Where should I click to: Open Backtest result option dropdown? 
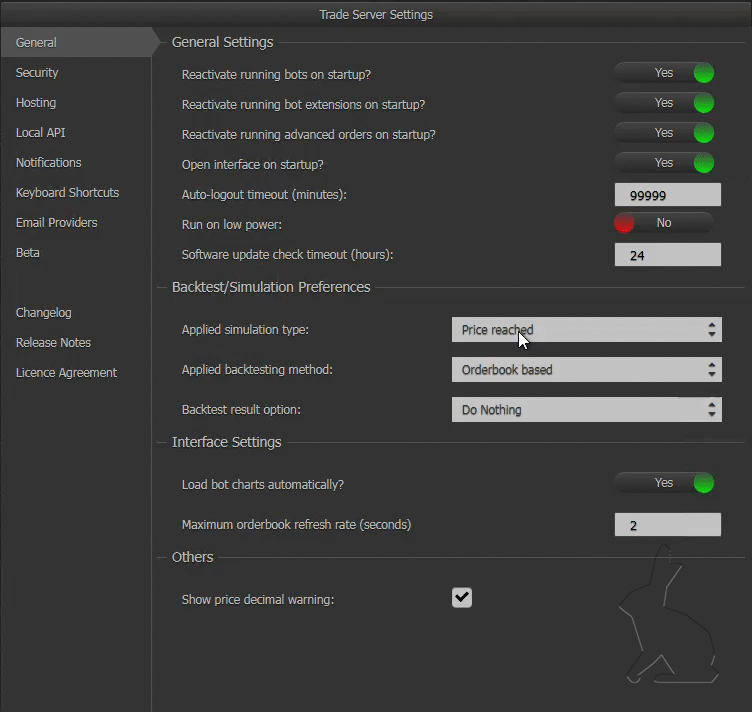pos(587,409)
